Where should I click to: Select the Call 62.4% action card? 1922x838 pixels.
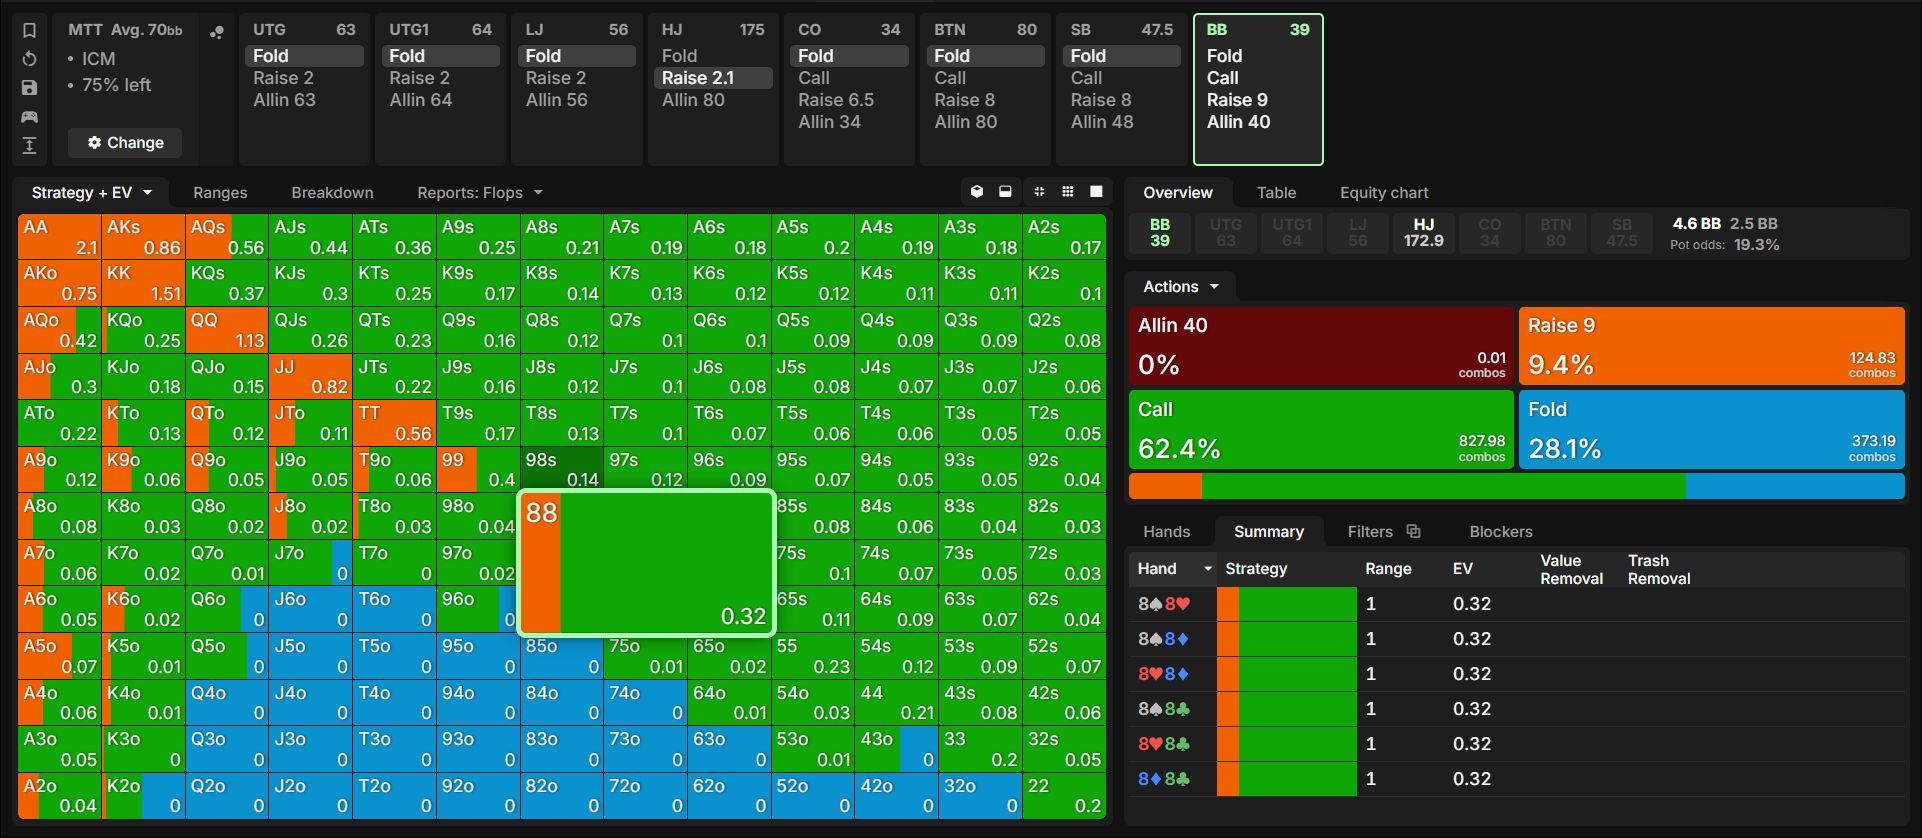click(x=1321, y=430)
